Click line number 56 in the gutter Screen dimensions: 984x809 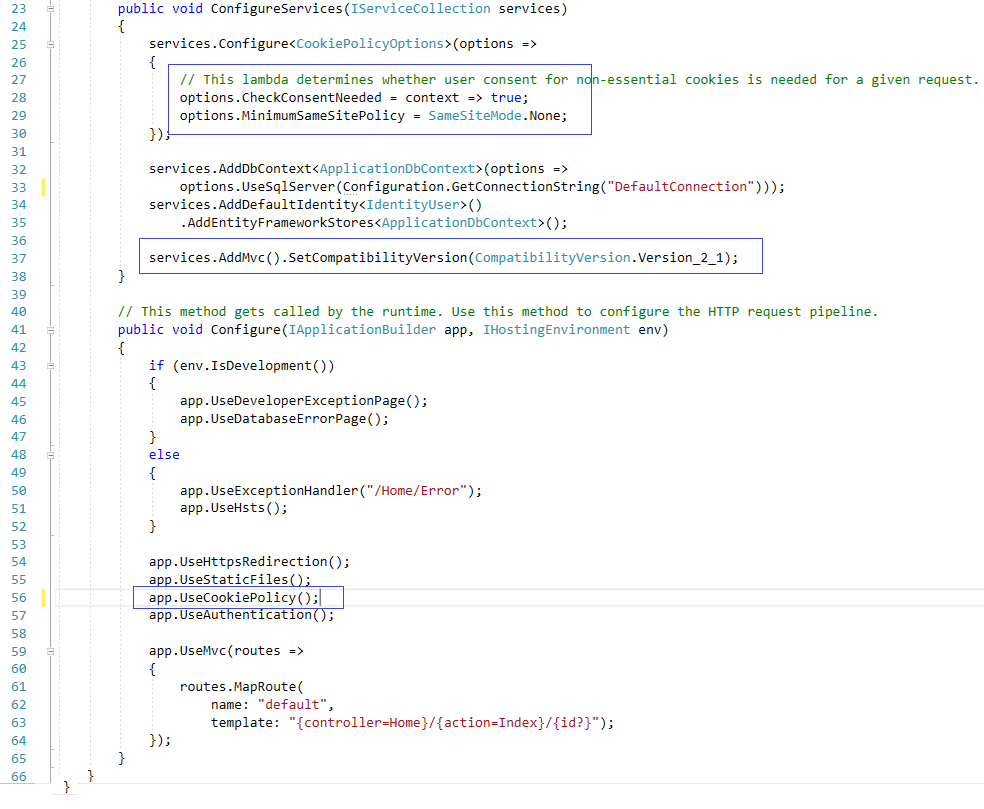tap(19, 598)
